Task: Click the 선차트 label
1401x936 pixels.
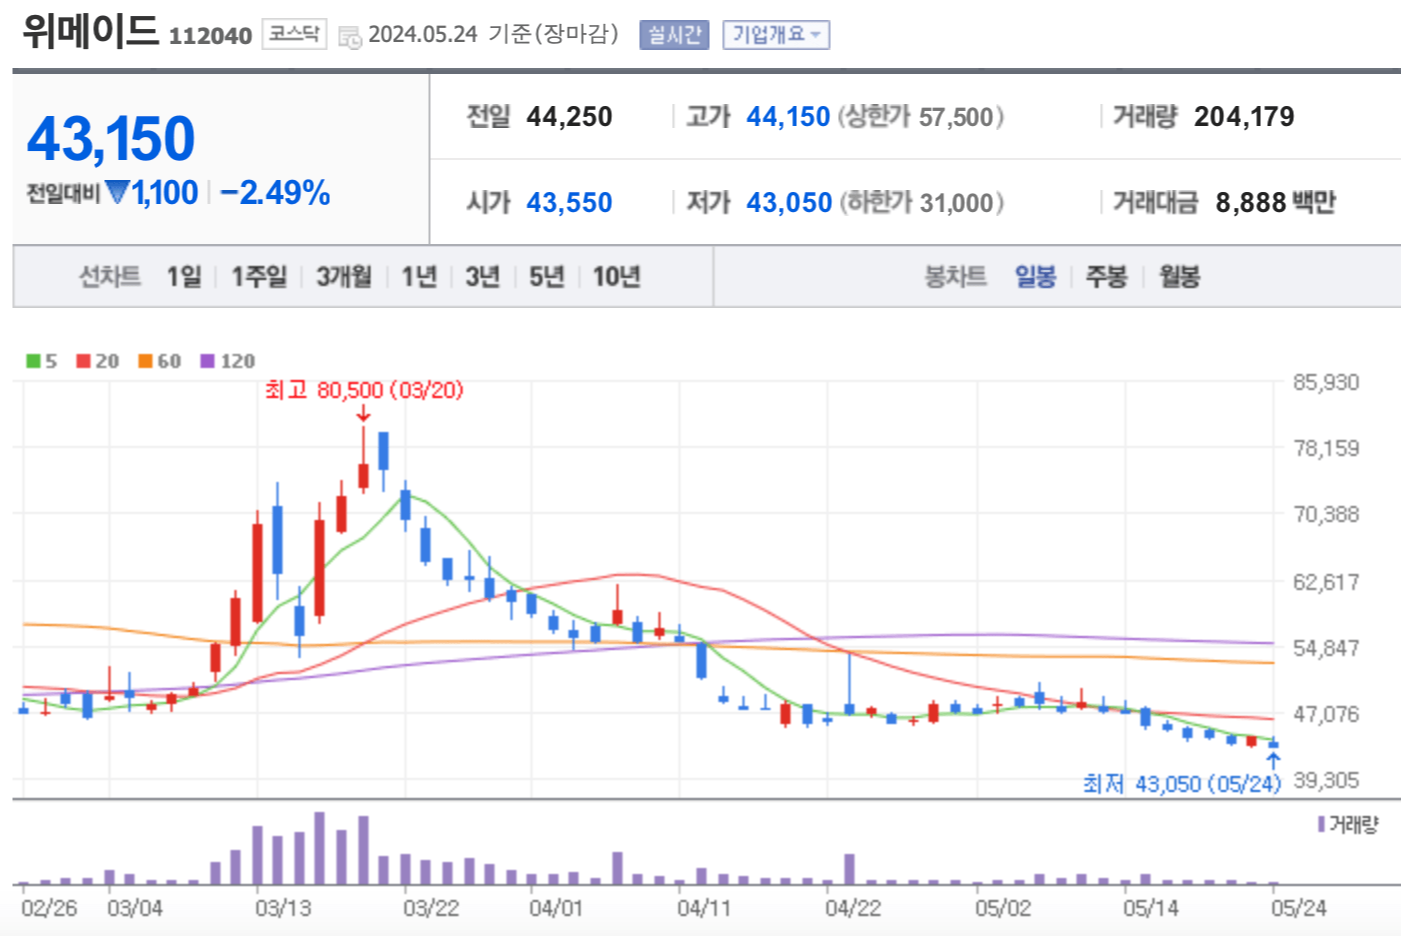Action: [110, 276]
